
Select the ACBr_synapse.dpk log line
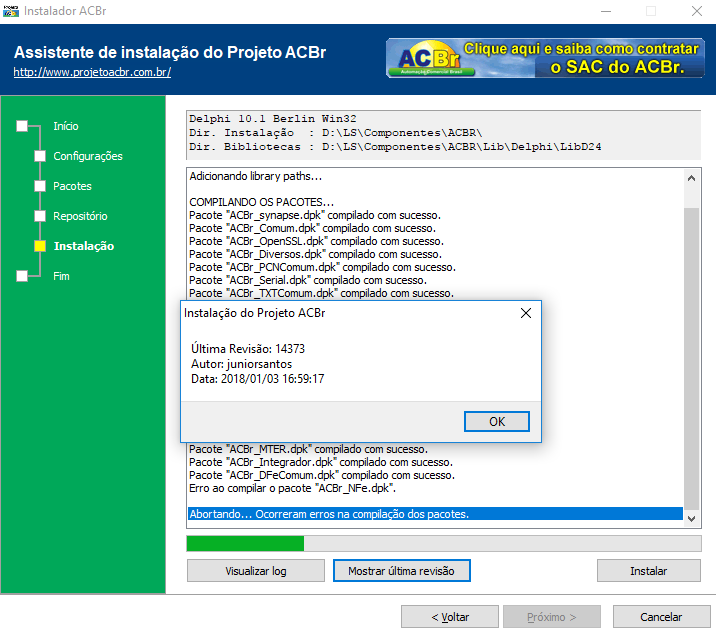coord(315,215)
